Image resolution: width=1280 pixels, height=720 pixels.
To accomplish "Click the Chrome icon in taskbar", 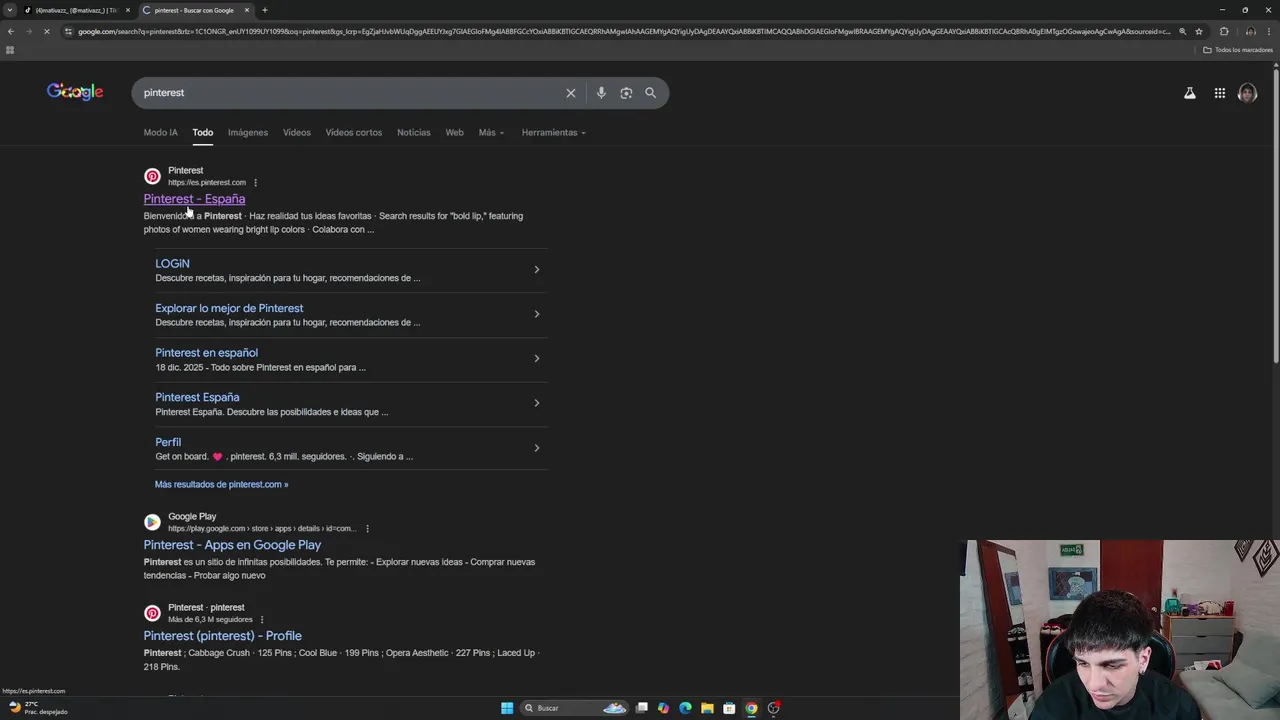I will pyautogui.click(x=751, y=708).
